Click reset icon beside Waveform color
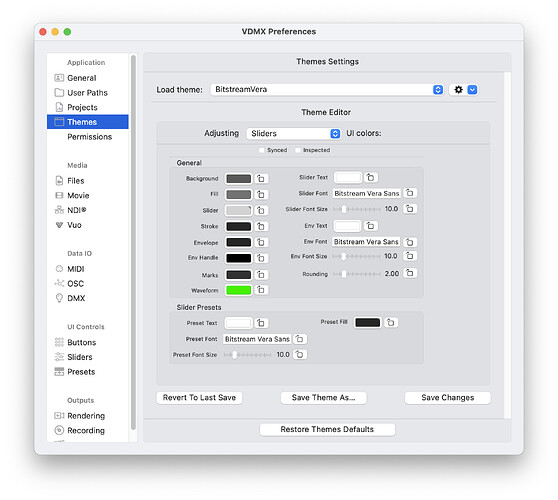Viewport: 558px width, 500px height. [x=261, y=290]
